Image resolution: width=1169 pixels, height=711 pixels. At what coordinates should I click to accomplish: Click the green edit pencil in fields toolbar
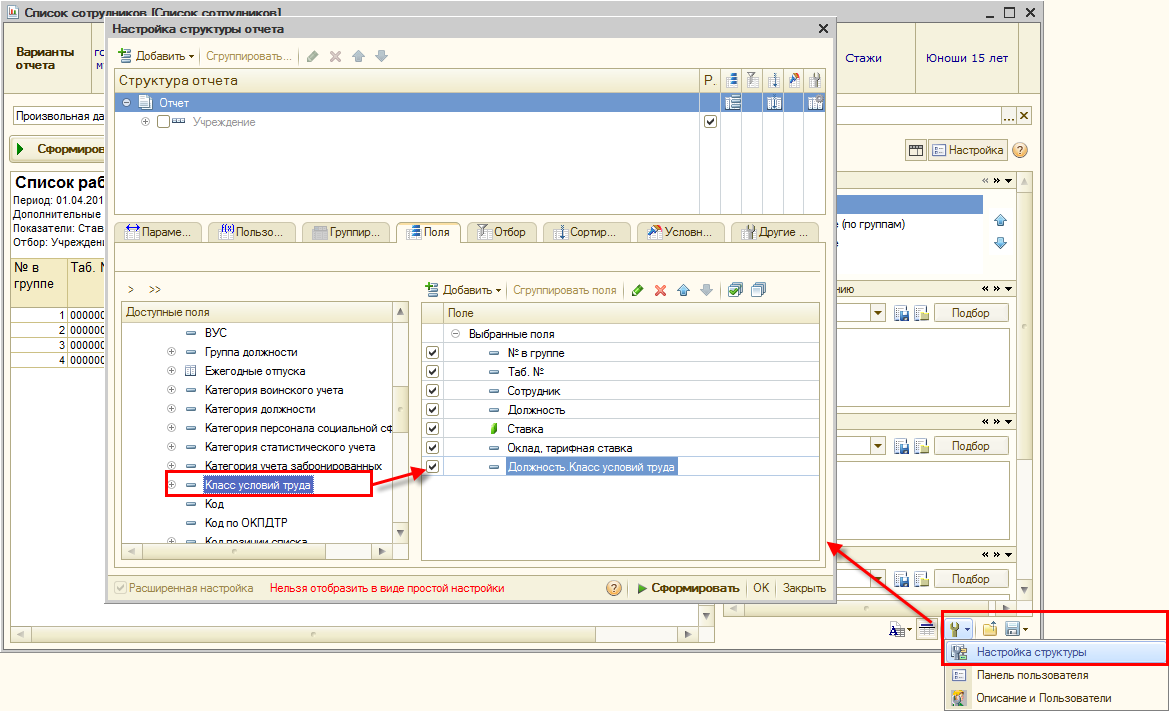[x=637, y=290]
